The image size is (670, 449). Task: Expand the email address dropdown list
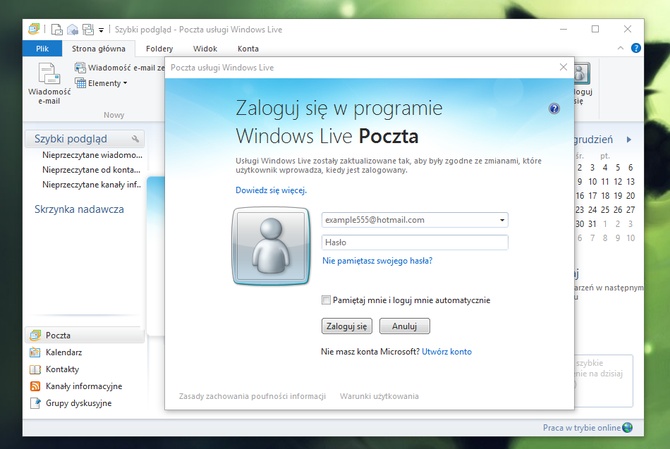click(502, 220)
